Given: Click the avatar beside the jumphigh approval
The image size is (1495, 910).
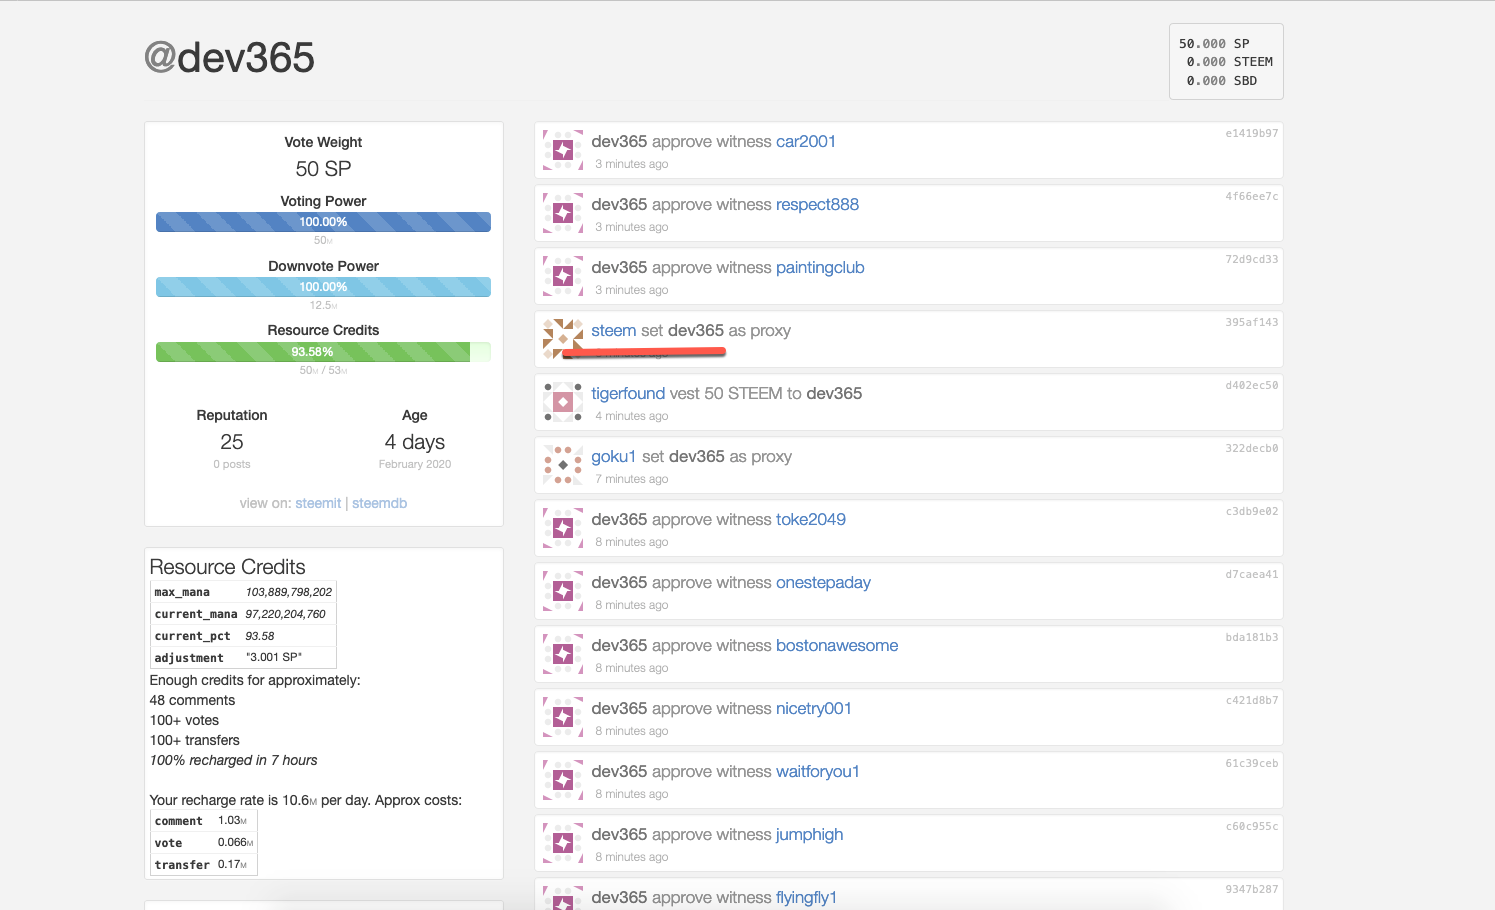Looking at the screenshot, I should click(563, 843).
